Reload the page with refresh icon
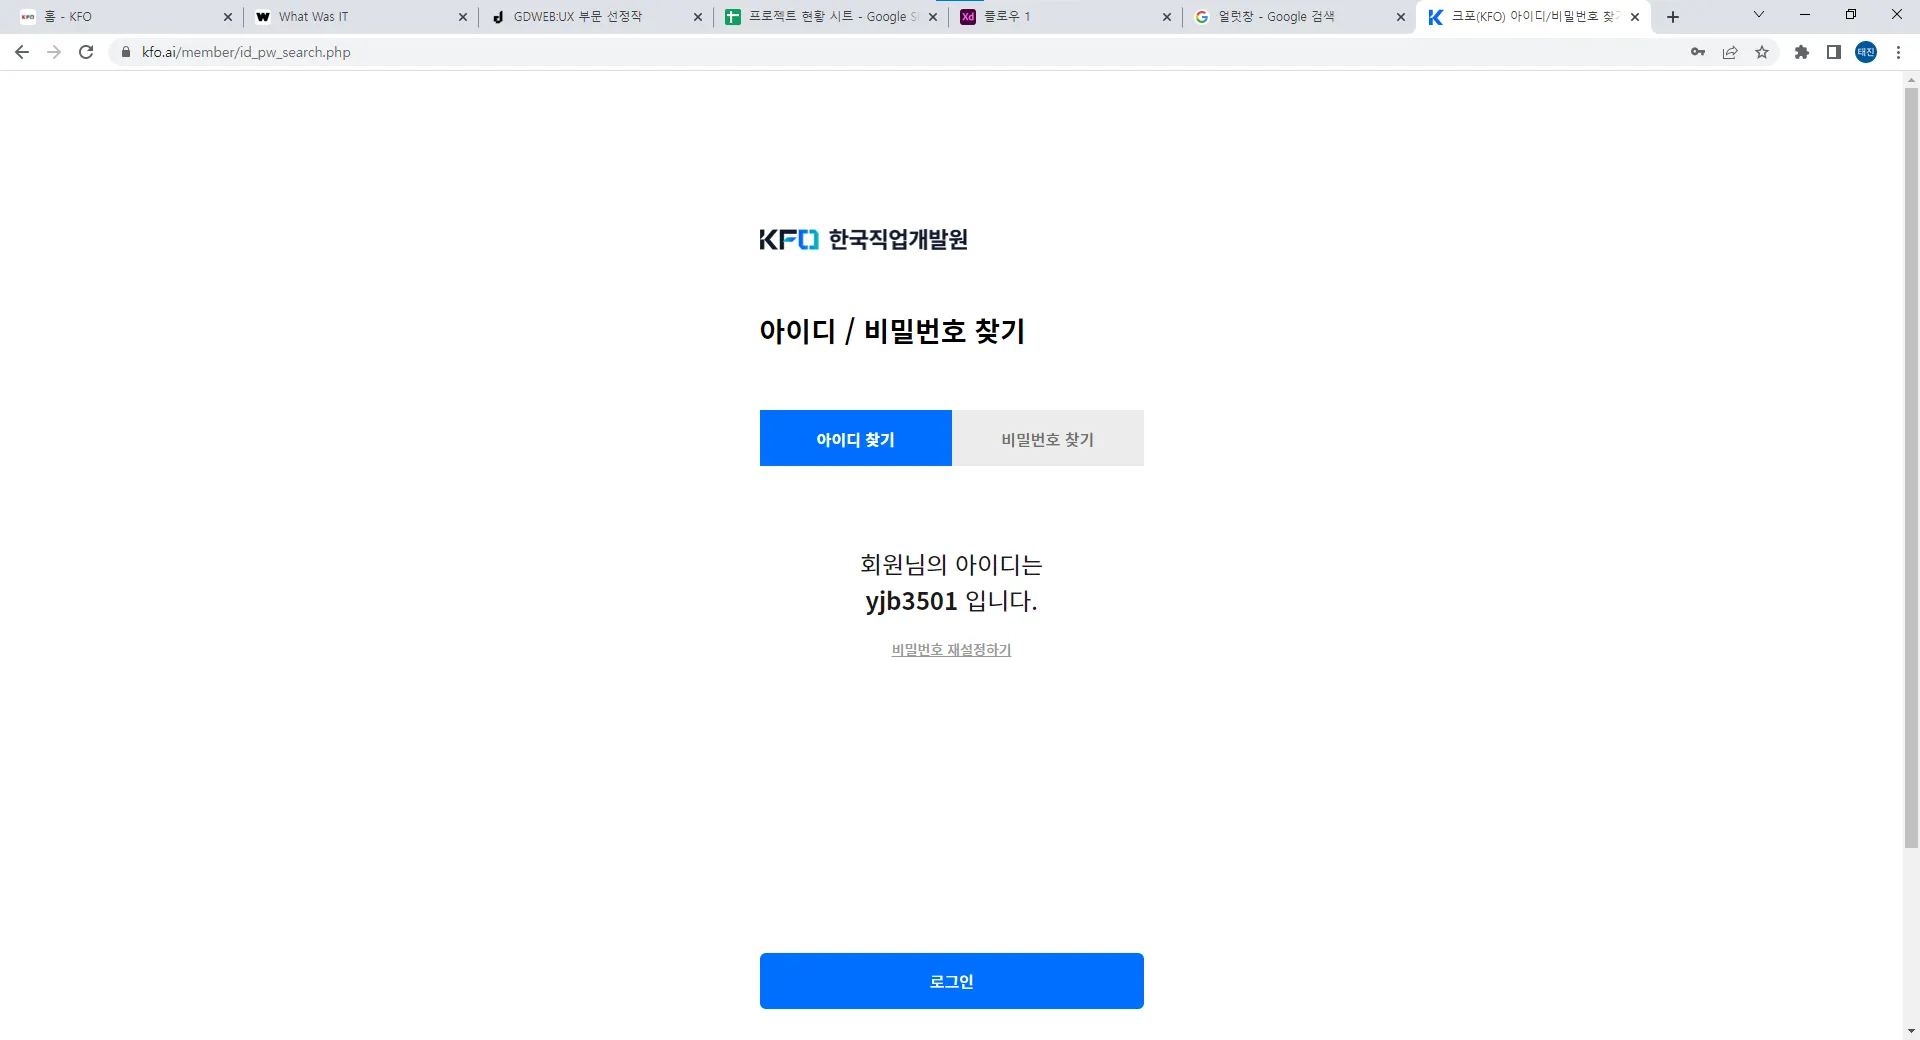1920x1040 pixels. tap(86, 52)
